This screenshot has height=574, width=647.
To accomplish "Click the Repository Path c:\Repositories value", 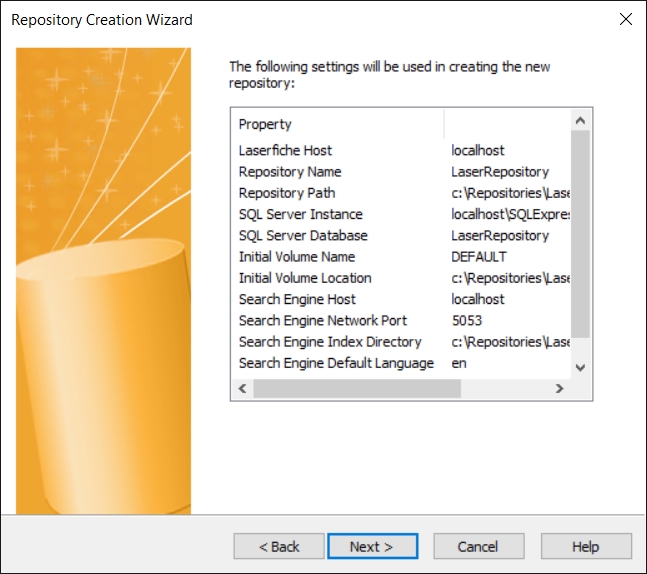I will pyautogui.click(x=511, y=193).
